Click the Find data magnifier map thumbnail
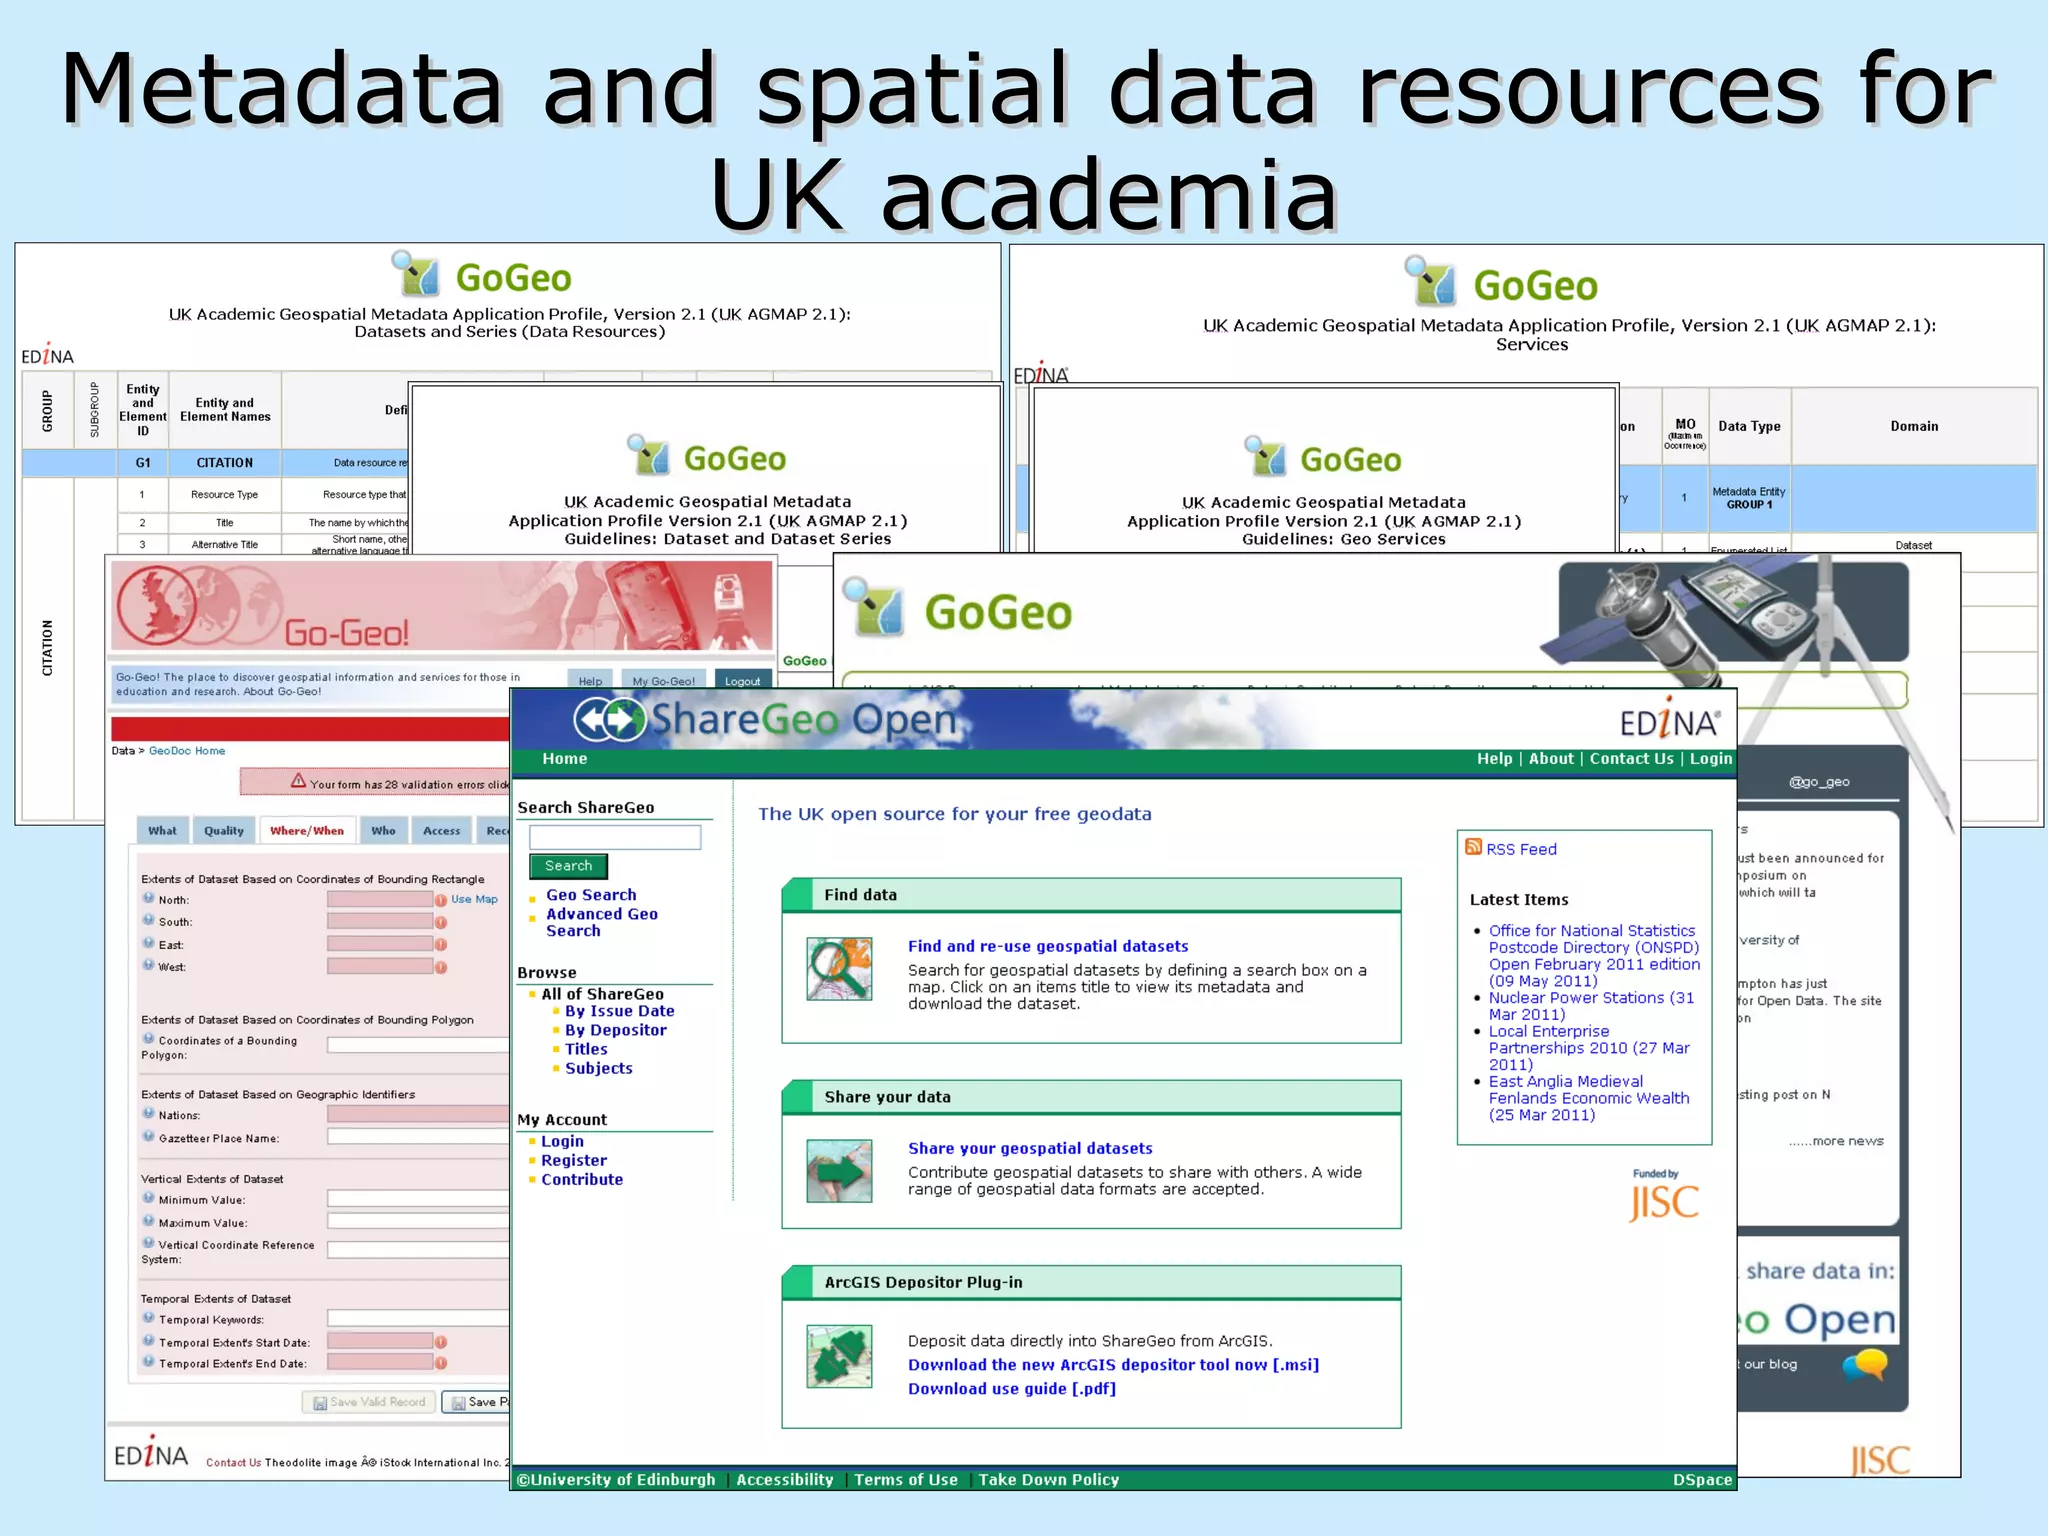Viewport: 2048px width, 1536px height. [x=839, y=969]
